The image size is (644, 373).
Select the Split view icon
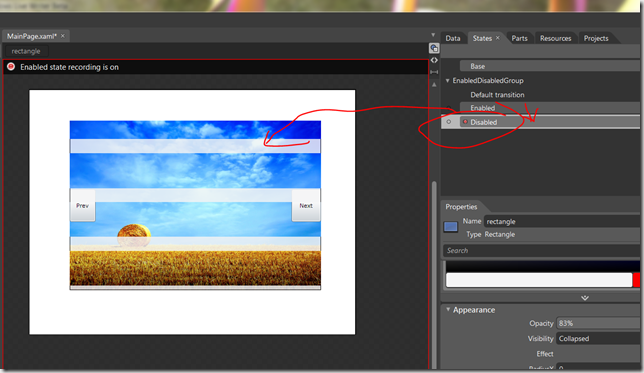tap(434, 72)
